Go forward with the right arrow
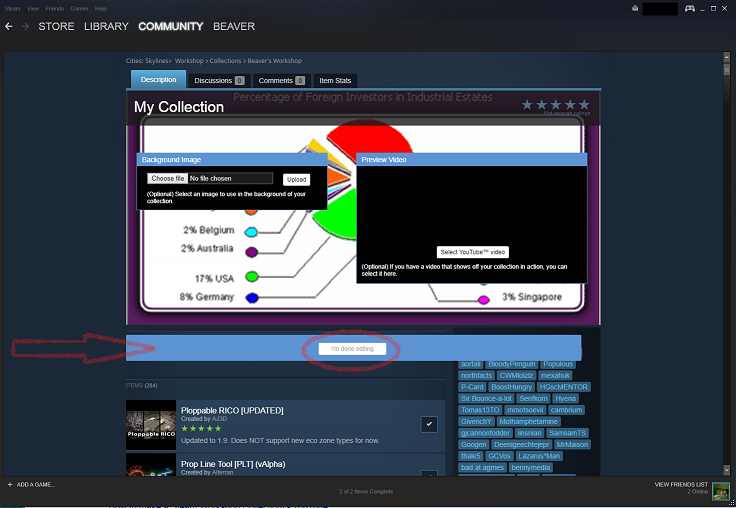 (25, 26)
